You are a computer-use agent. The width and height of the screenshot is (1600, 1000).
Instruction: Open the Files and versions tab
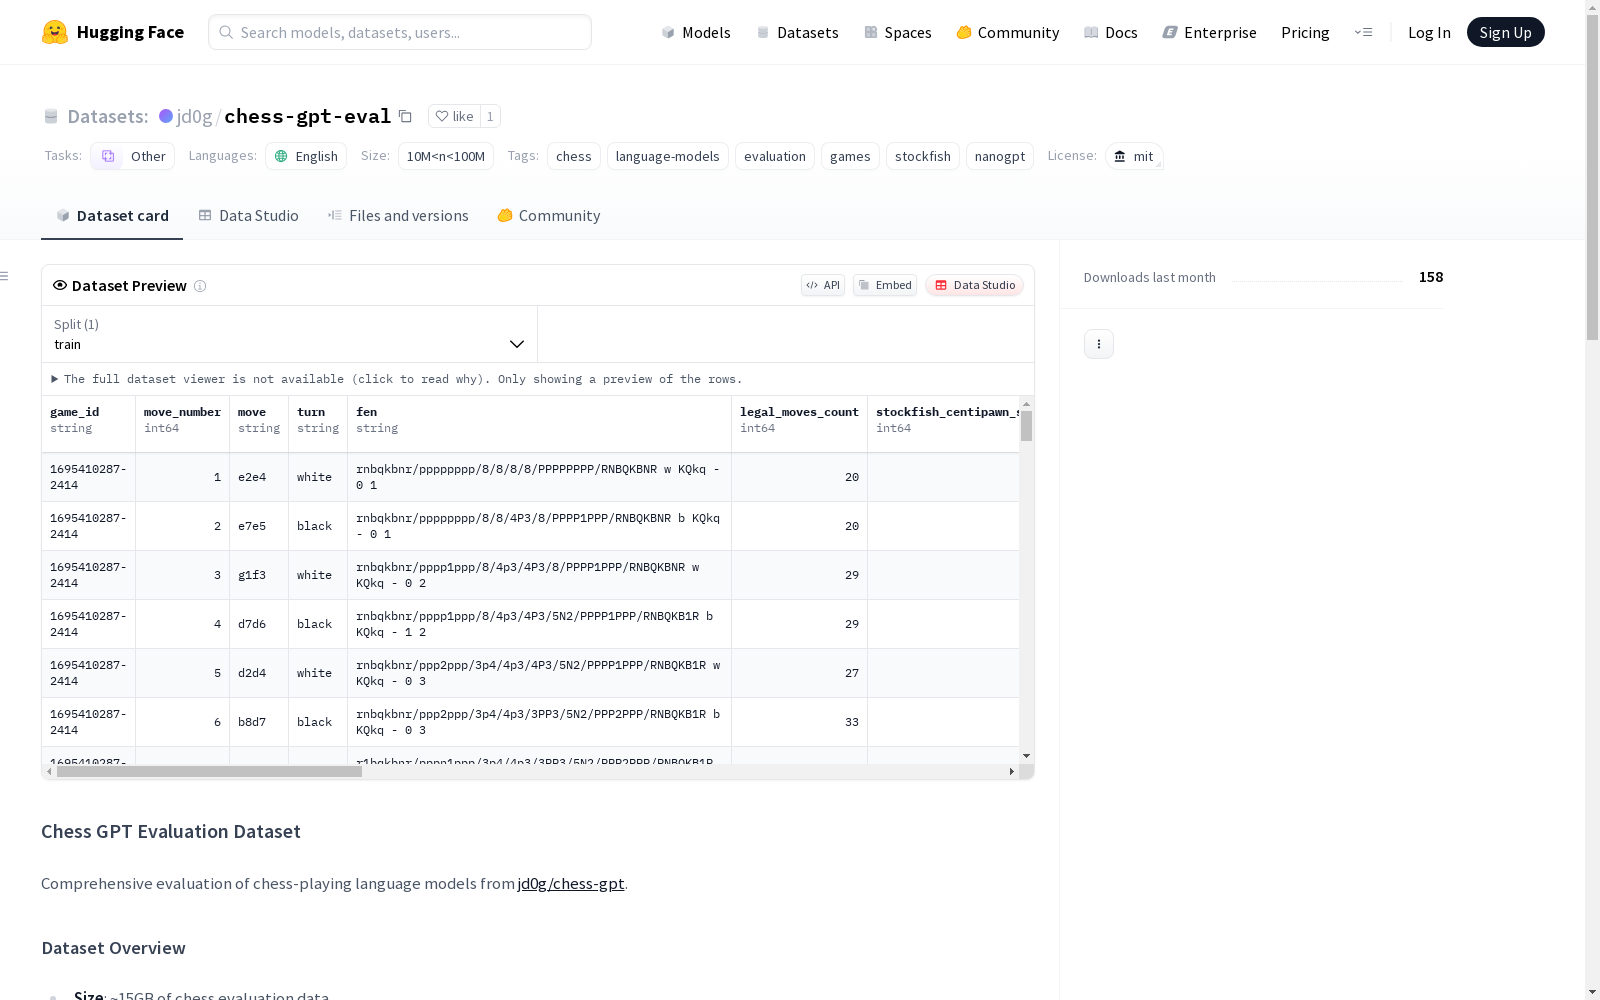(x=398, y=216)
